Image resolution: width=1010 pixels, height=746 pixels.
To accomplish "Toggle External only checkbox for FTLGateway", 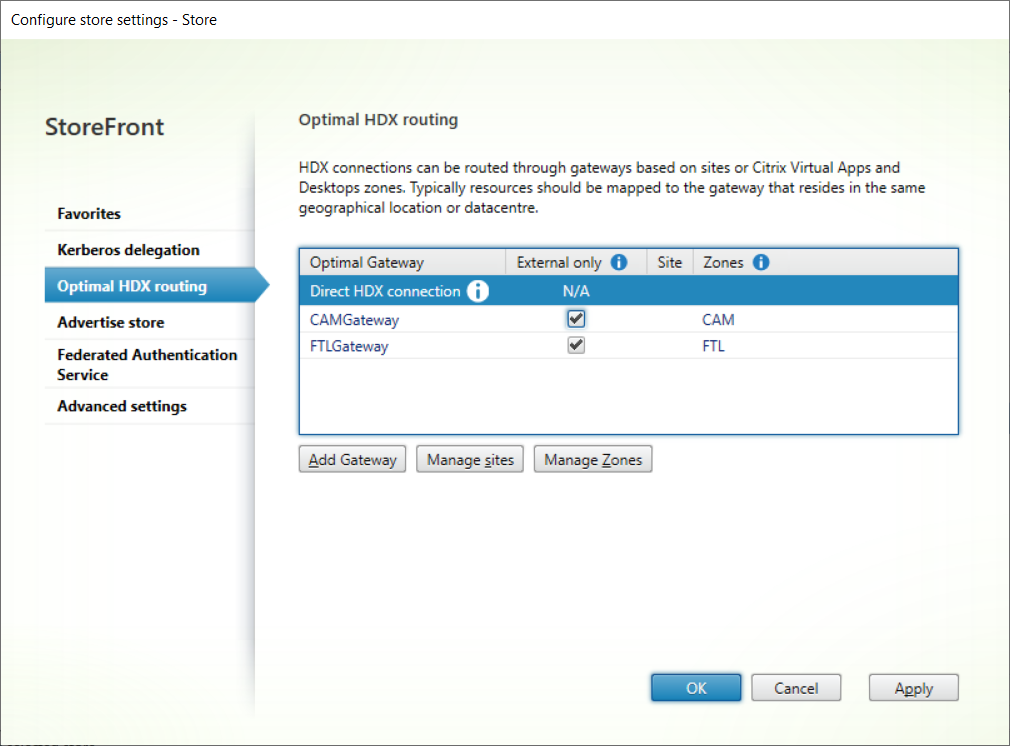I will tap(576, 346).
